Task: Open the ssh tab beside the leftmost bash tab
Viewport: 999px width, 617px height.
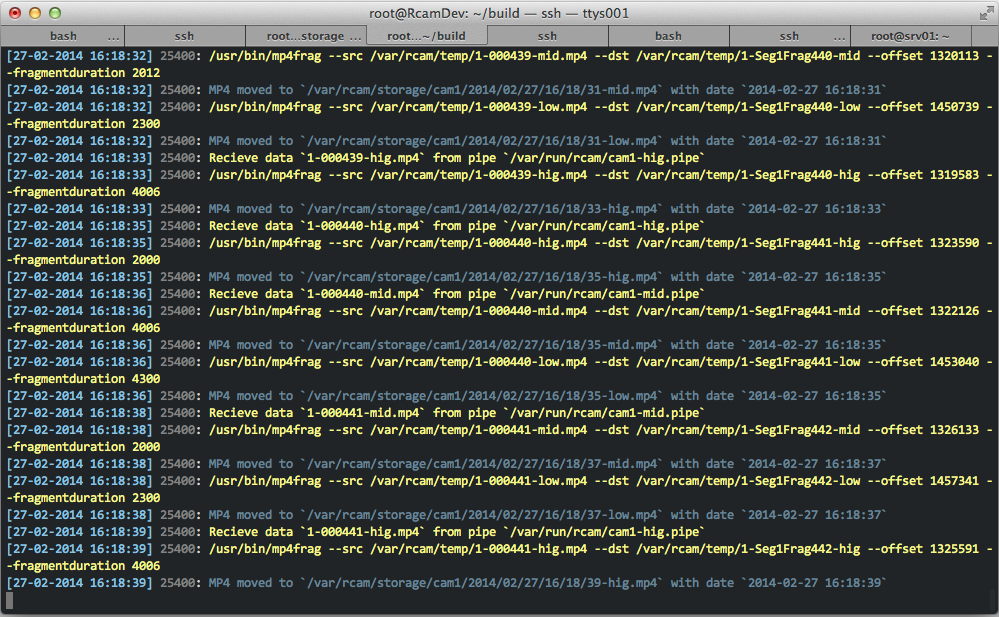Action: coord(184,36)
